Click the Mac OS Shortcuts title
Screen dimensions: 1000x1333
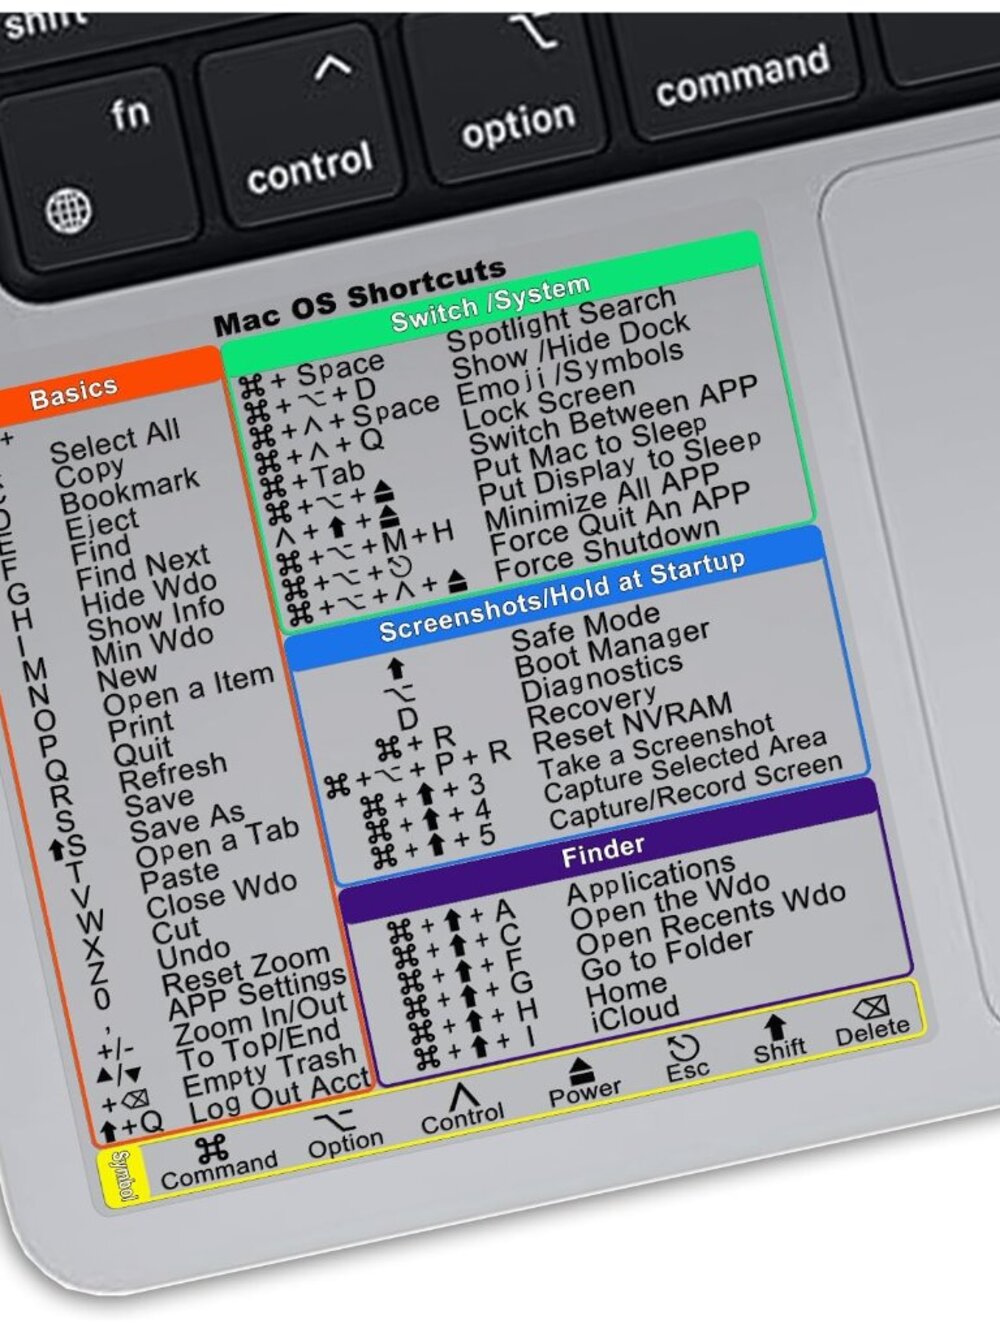coord(360,298)
